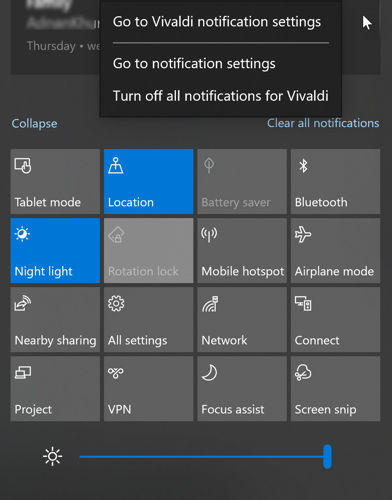Enable Airplane mode label
Image resolution: width=392 pixels, height=500 pixels.
[334, 272]
